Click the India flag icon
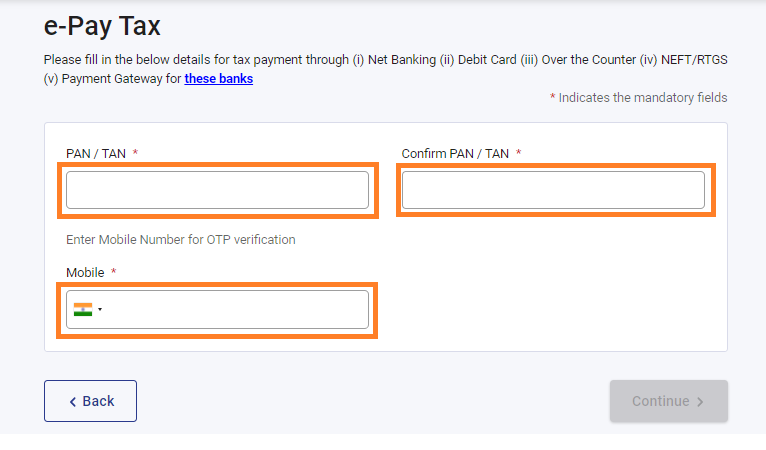Screen dimensions: 766x450 point(83,309)
